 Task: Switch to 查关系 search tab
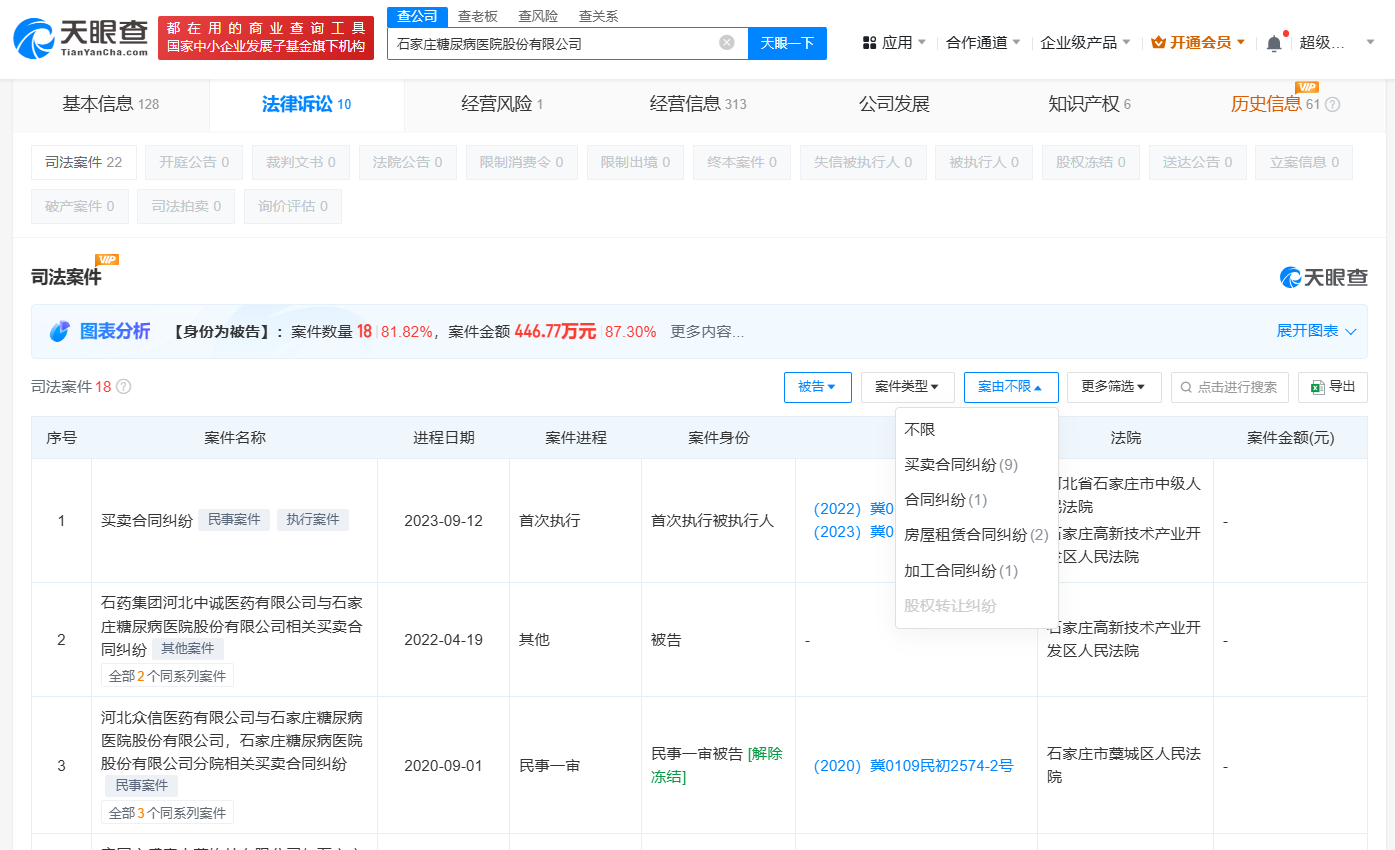pos(598,16)
